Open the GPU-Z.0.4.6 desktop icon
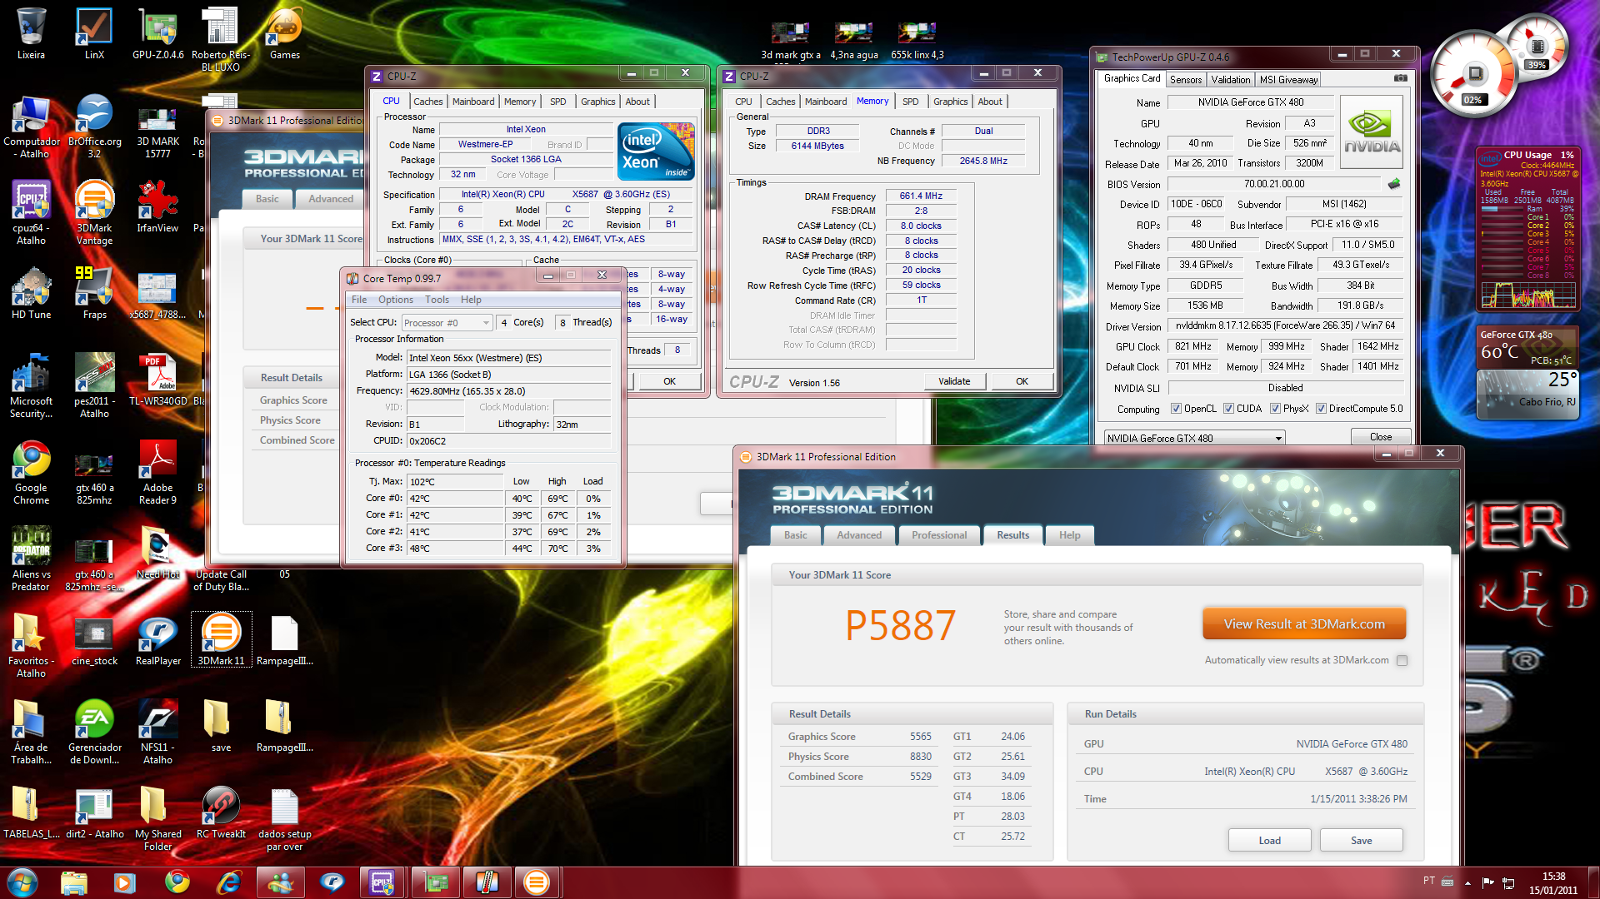 (x=158, y=33)
